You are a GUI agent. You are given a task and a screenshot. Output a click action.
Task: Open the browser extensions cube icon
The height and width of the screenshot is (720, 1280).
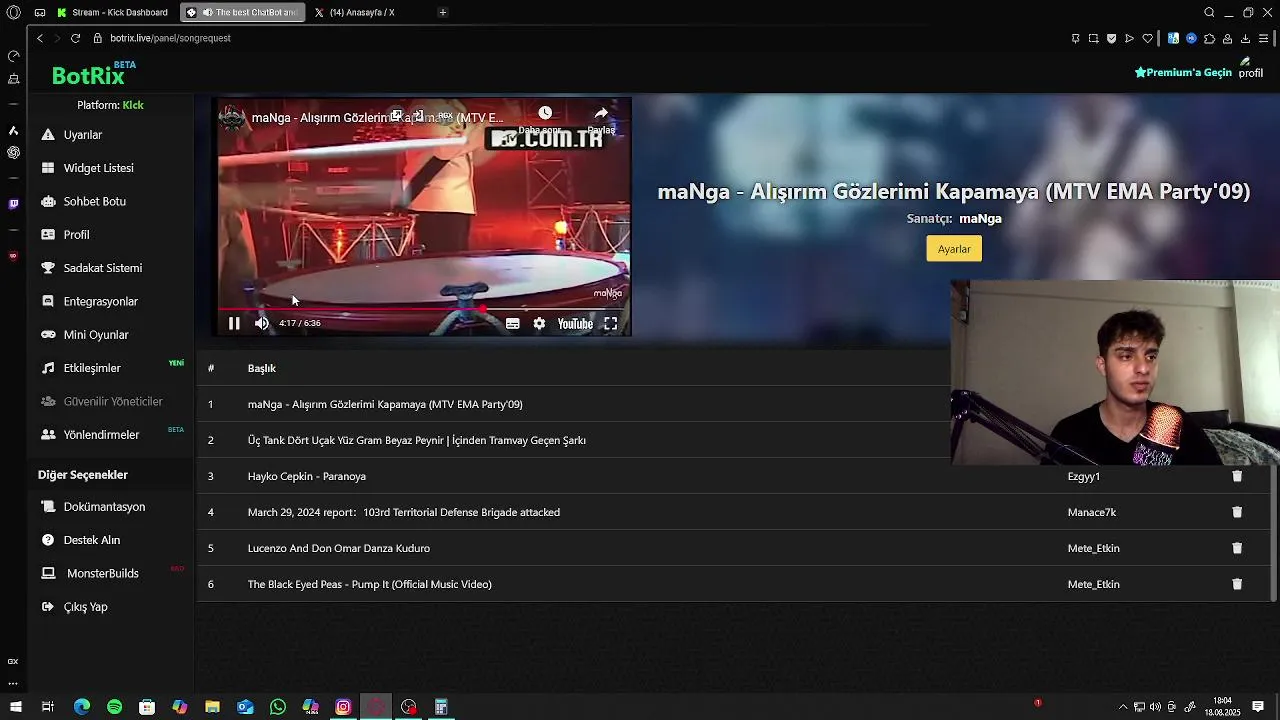pyautogui.click(x=1209, y=38)
